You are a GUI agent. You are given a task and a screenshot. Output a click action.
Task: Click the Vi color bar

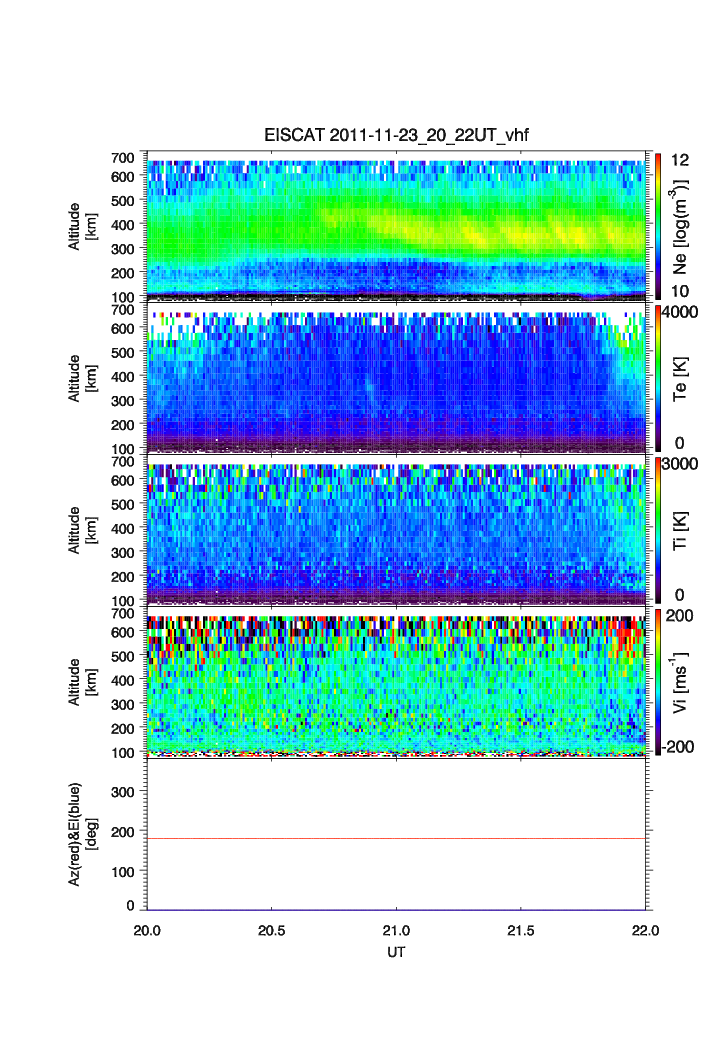(658, 683)
